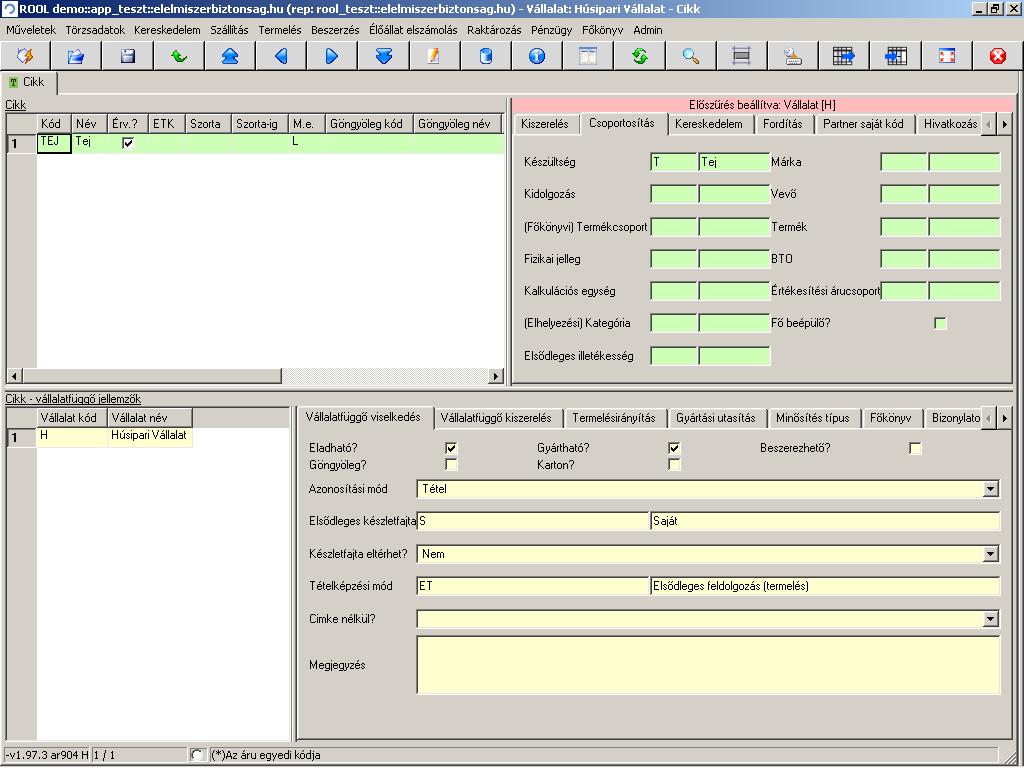This screenshot has width=1024, height=768.
Task: Switch to the Gyártási utasítás tab
Action: (716, 418)
